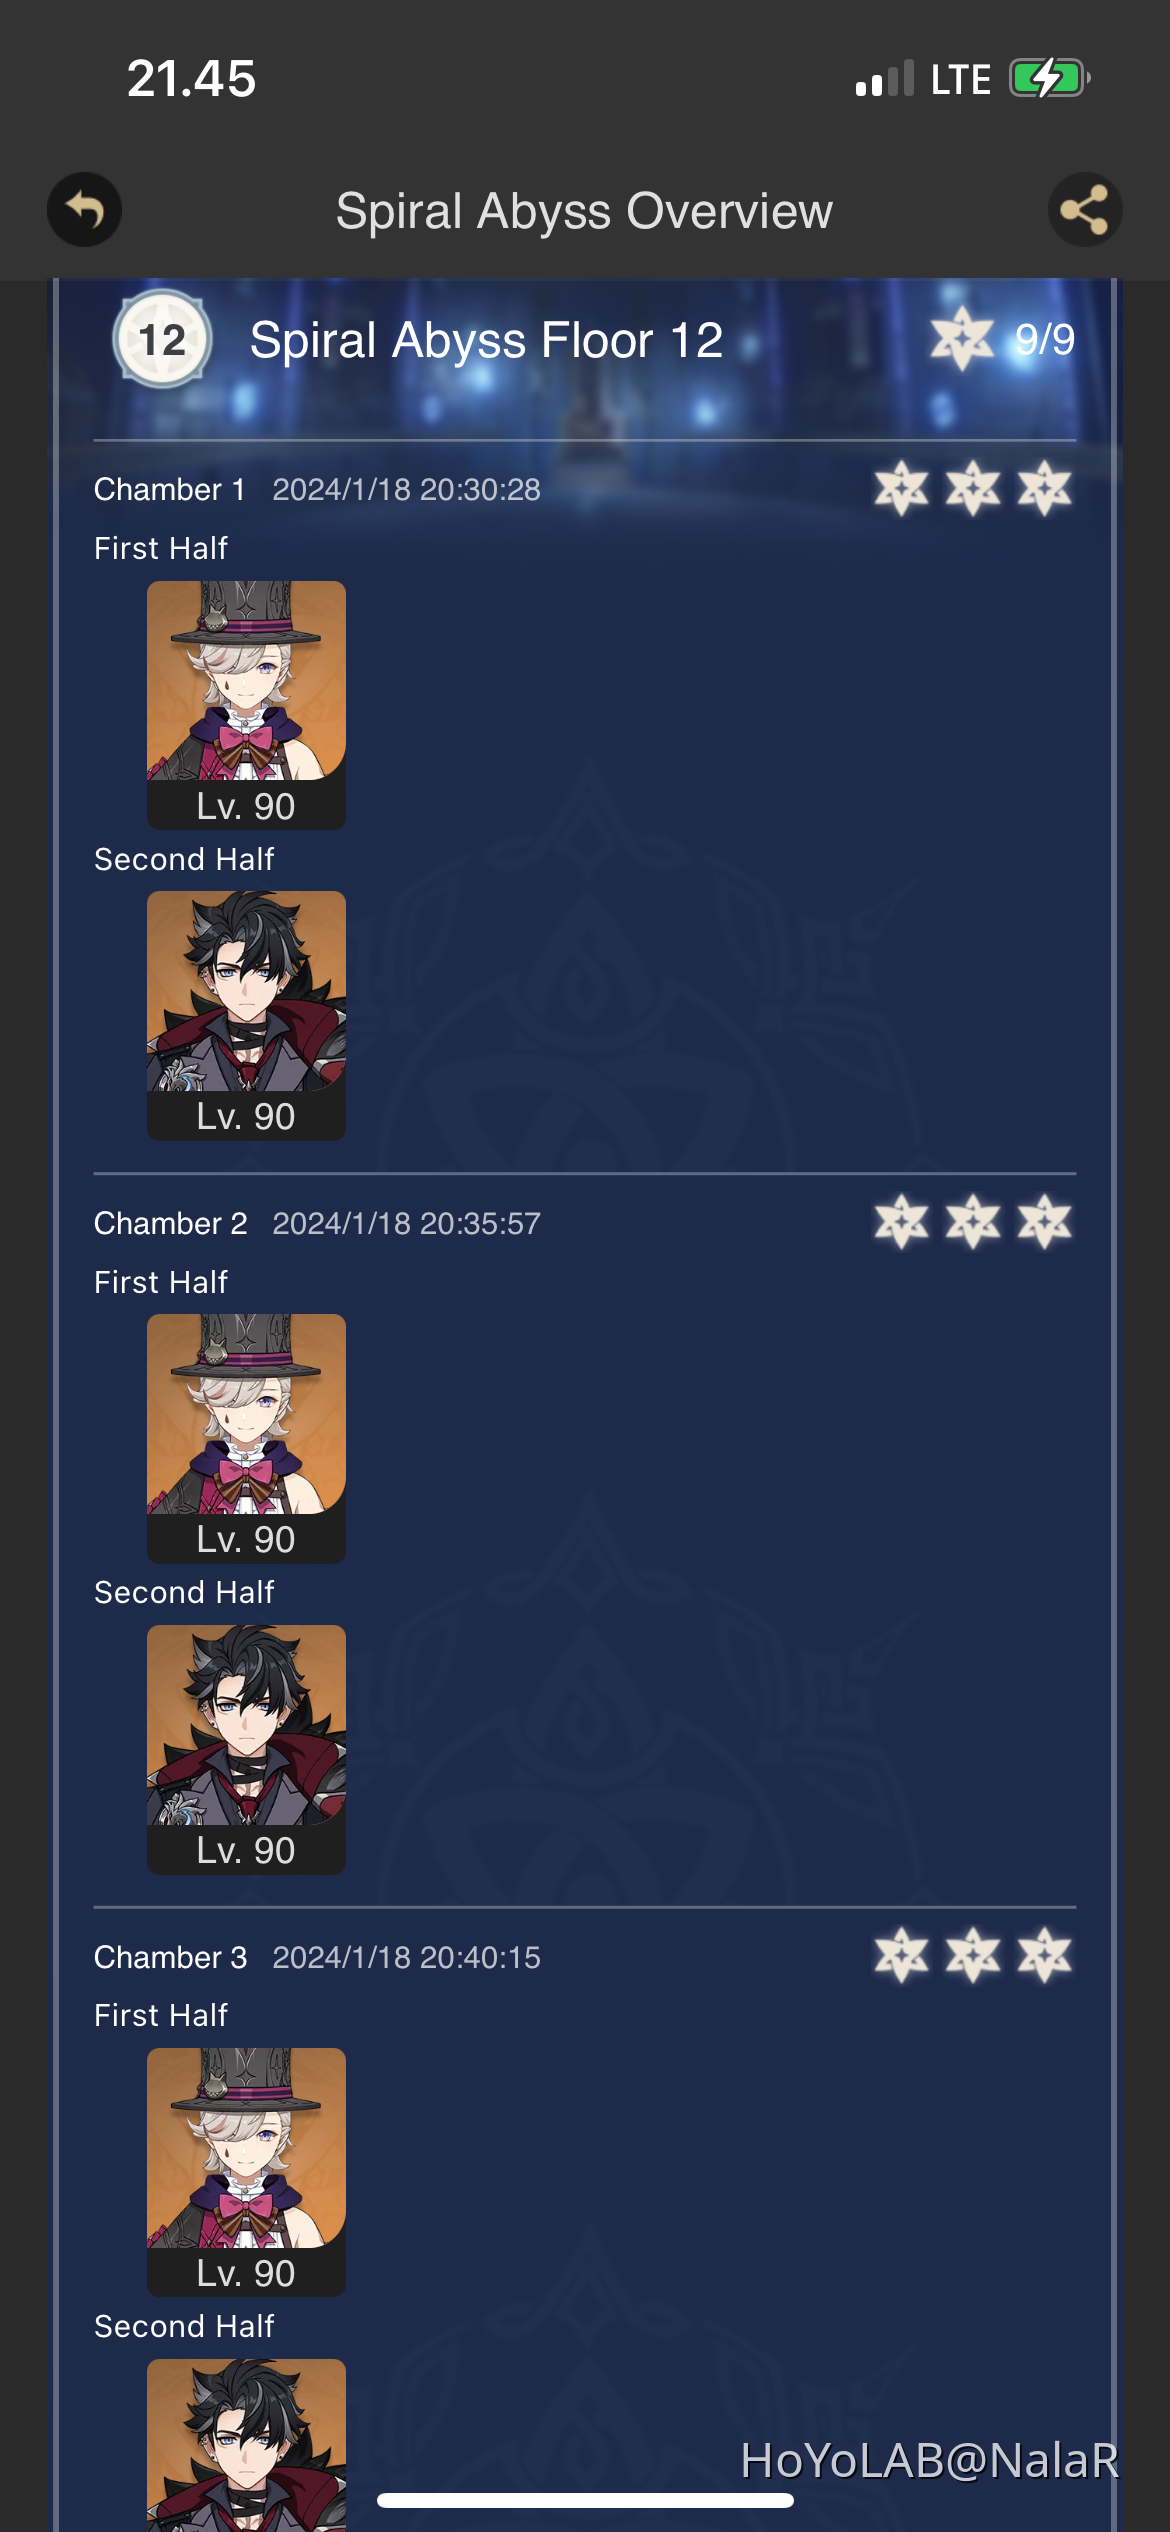Open Chamber 1 first half character portrait

point(246,705)
